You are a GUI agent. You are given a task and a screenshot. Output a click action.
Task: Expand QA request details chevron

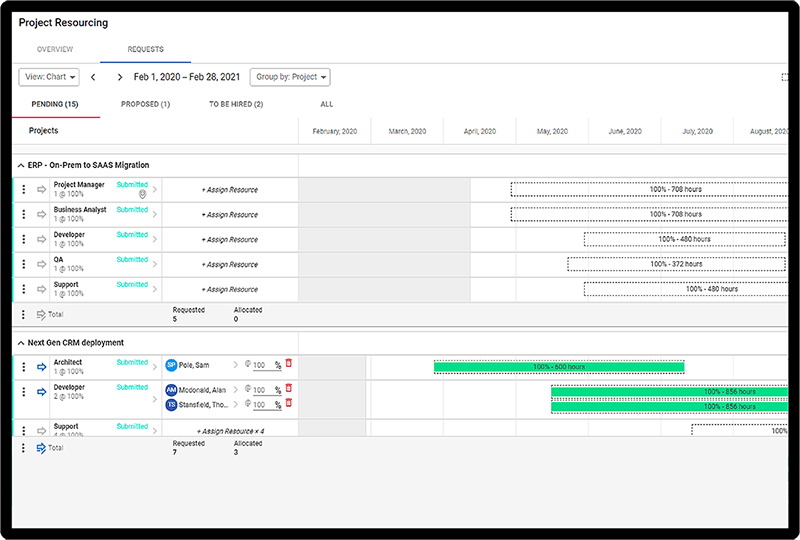coord(155,264)
